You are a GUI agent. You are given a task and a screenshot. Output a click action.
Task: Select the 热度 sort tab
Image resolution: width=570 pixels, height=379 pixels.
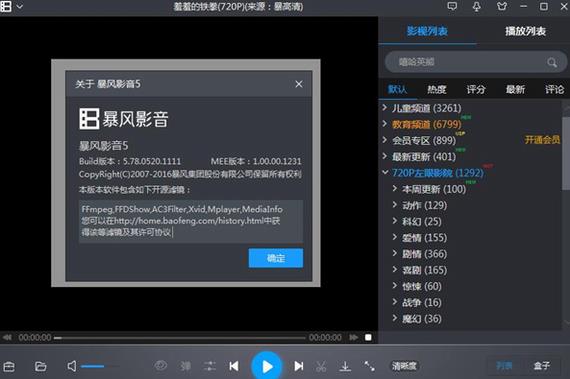tap(437, 89)
